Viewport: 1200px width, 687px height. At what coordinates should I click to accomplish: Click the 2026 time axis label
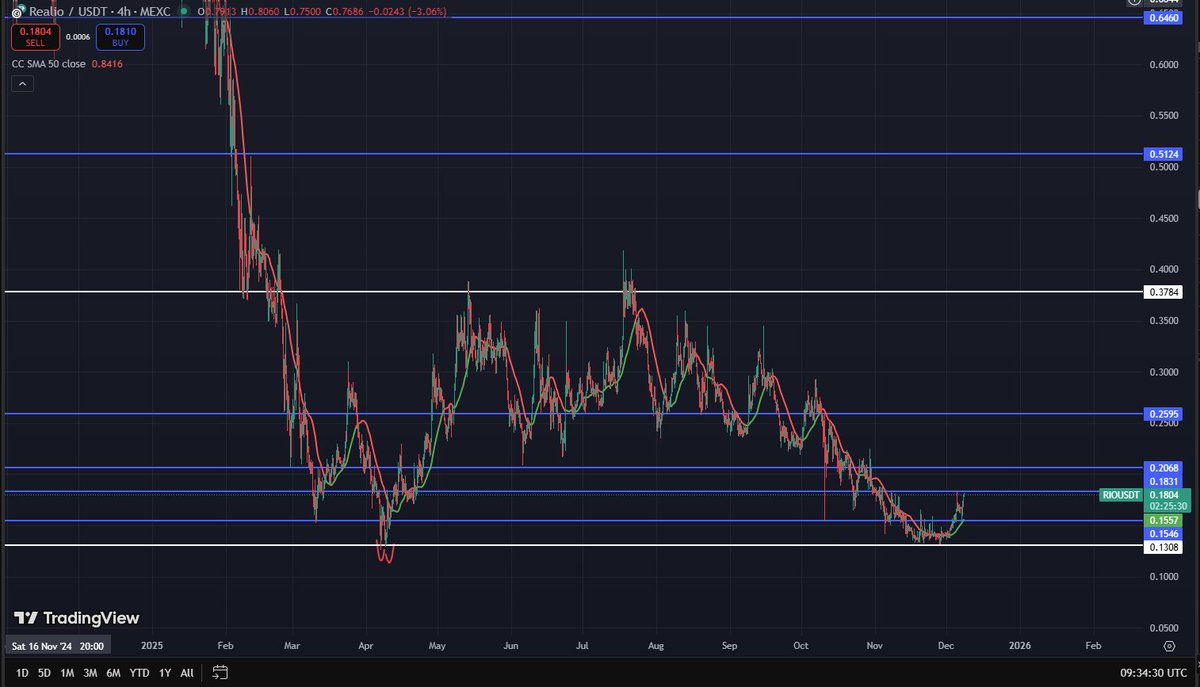(x=1020, y=646)
